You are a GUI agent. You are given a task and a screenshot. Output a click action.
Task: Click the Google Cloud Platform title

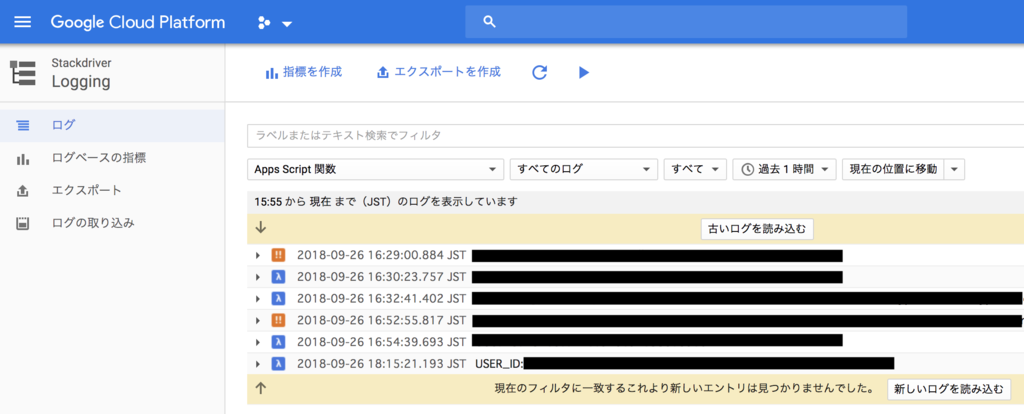point(138,22)
